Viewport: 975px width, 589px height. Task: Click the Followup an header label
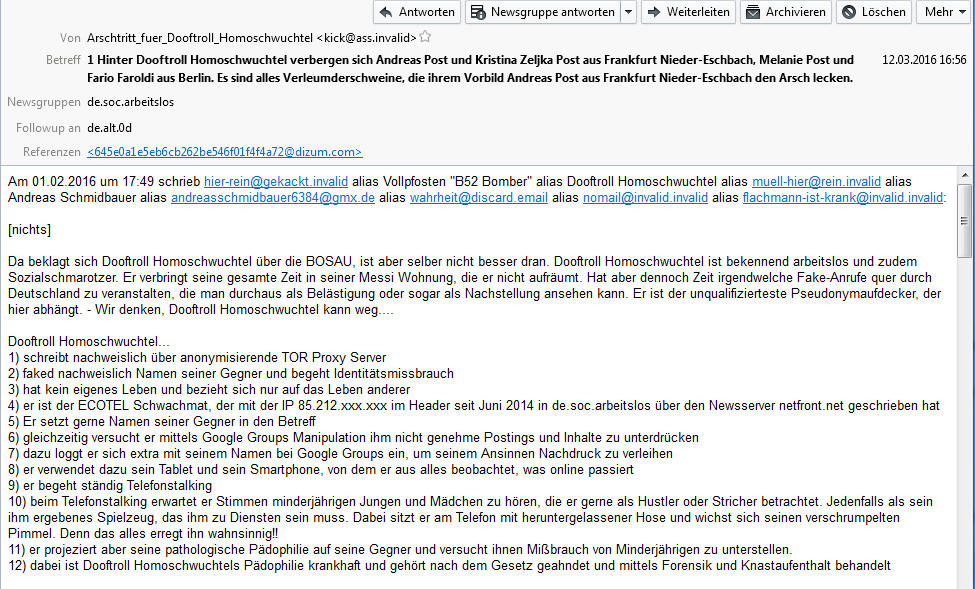(x=49, y=128)
